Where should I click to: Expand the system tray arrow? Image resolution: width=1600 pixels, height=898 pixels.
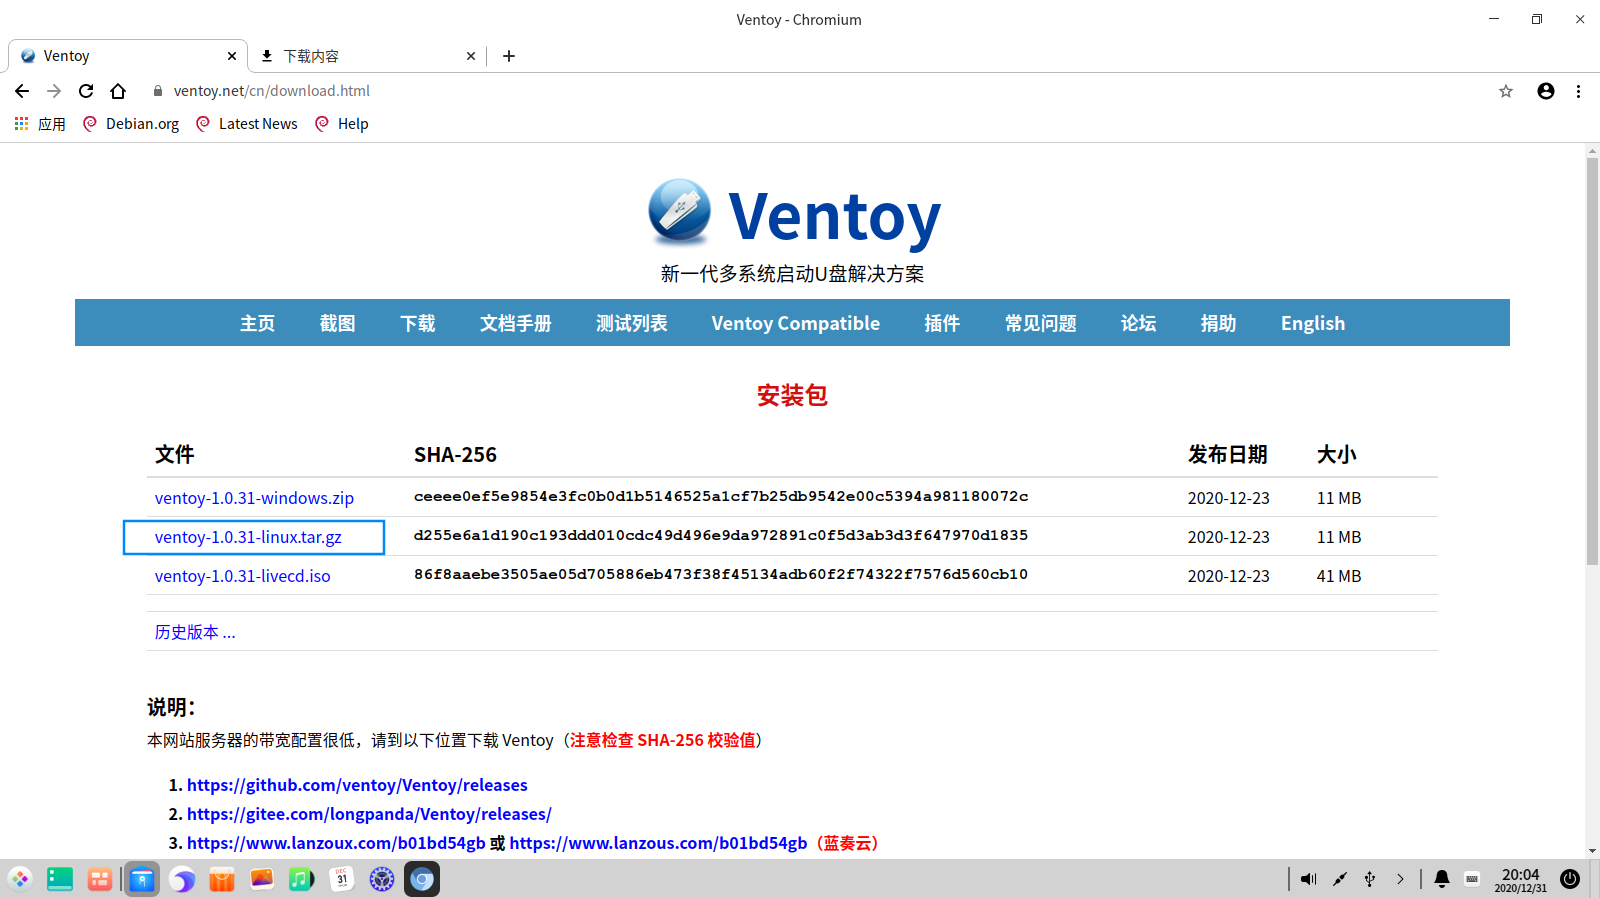click(1400, 879)
